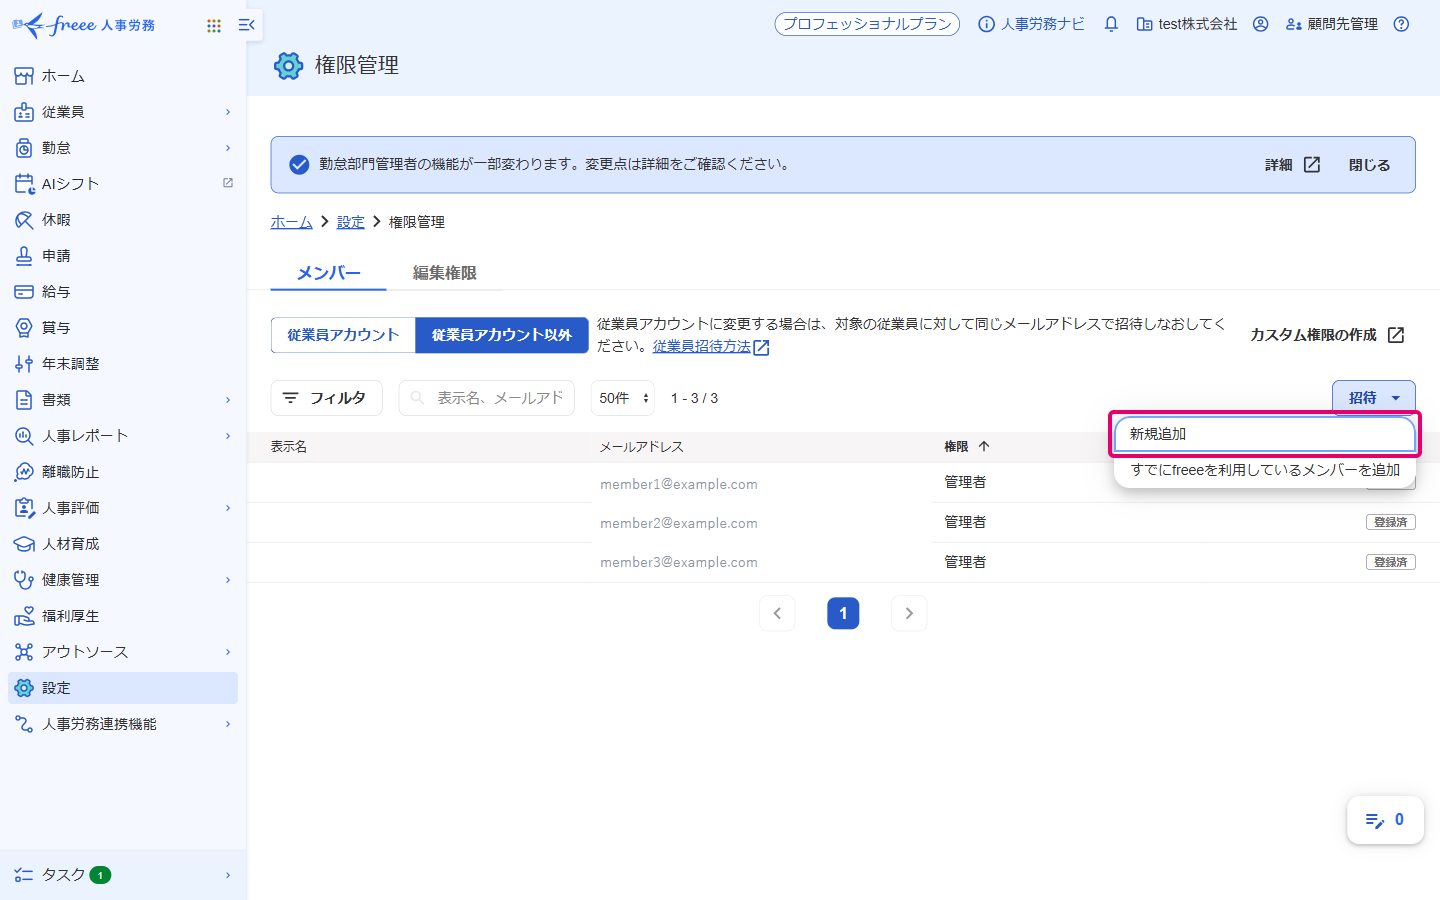
Task: Open カスタム権限の作成 link
Action: (x=1327, y=335)
